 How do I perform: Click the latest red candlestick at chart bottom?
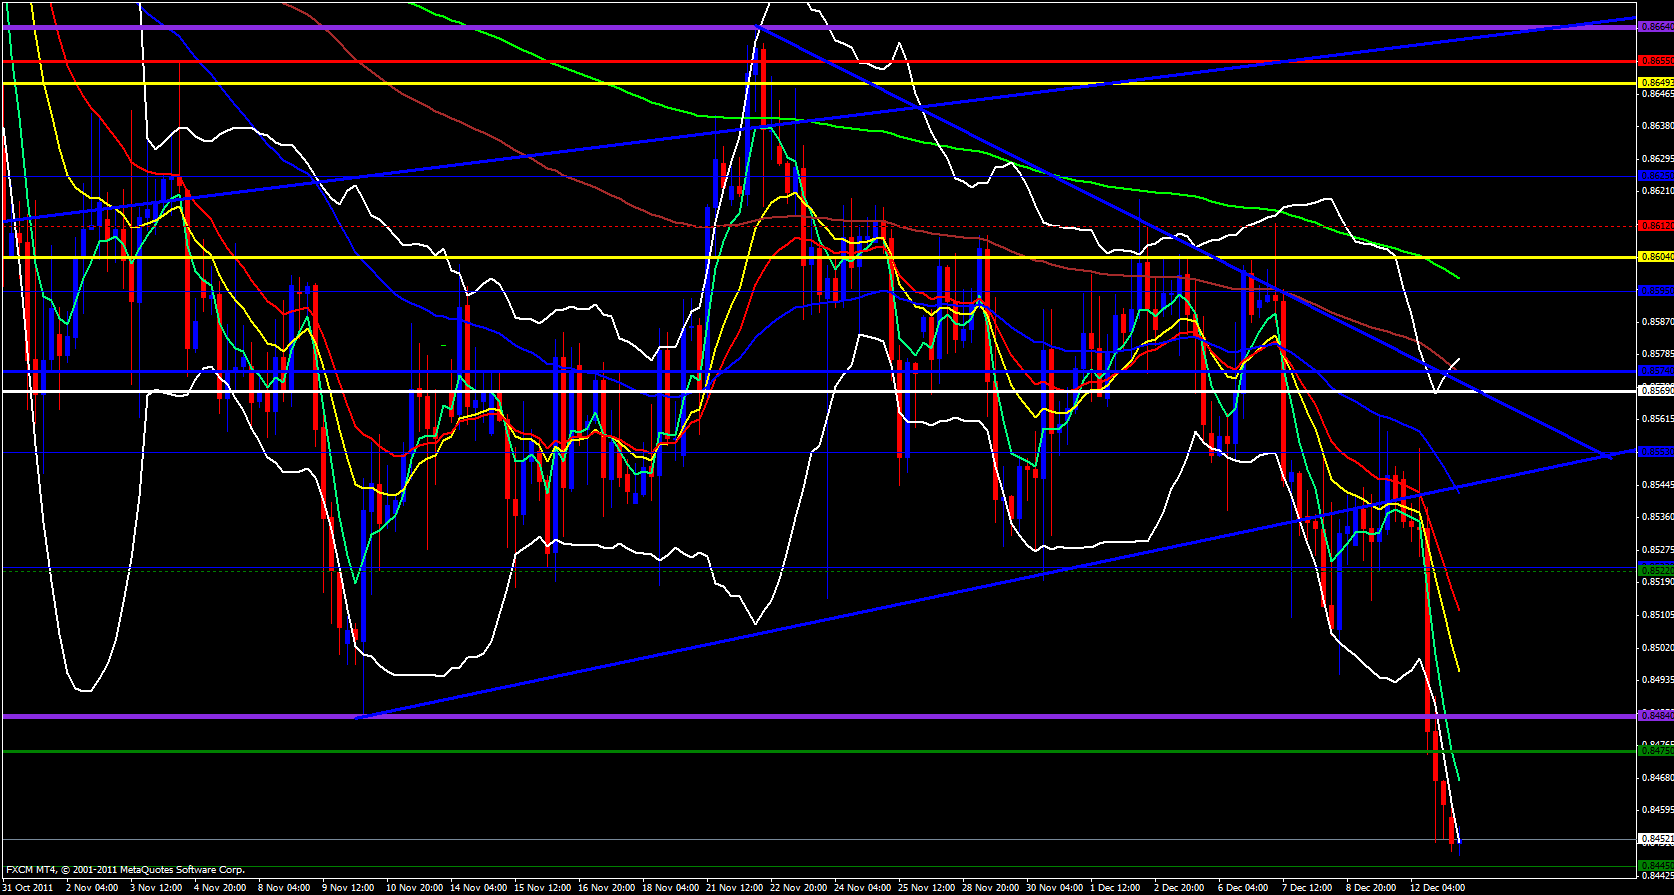[x=1452, y=832]
